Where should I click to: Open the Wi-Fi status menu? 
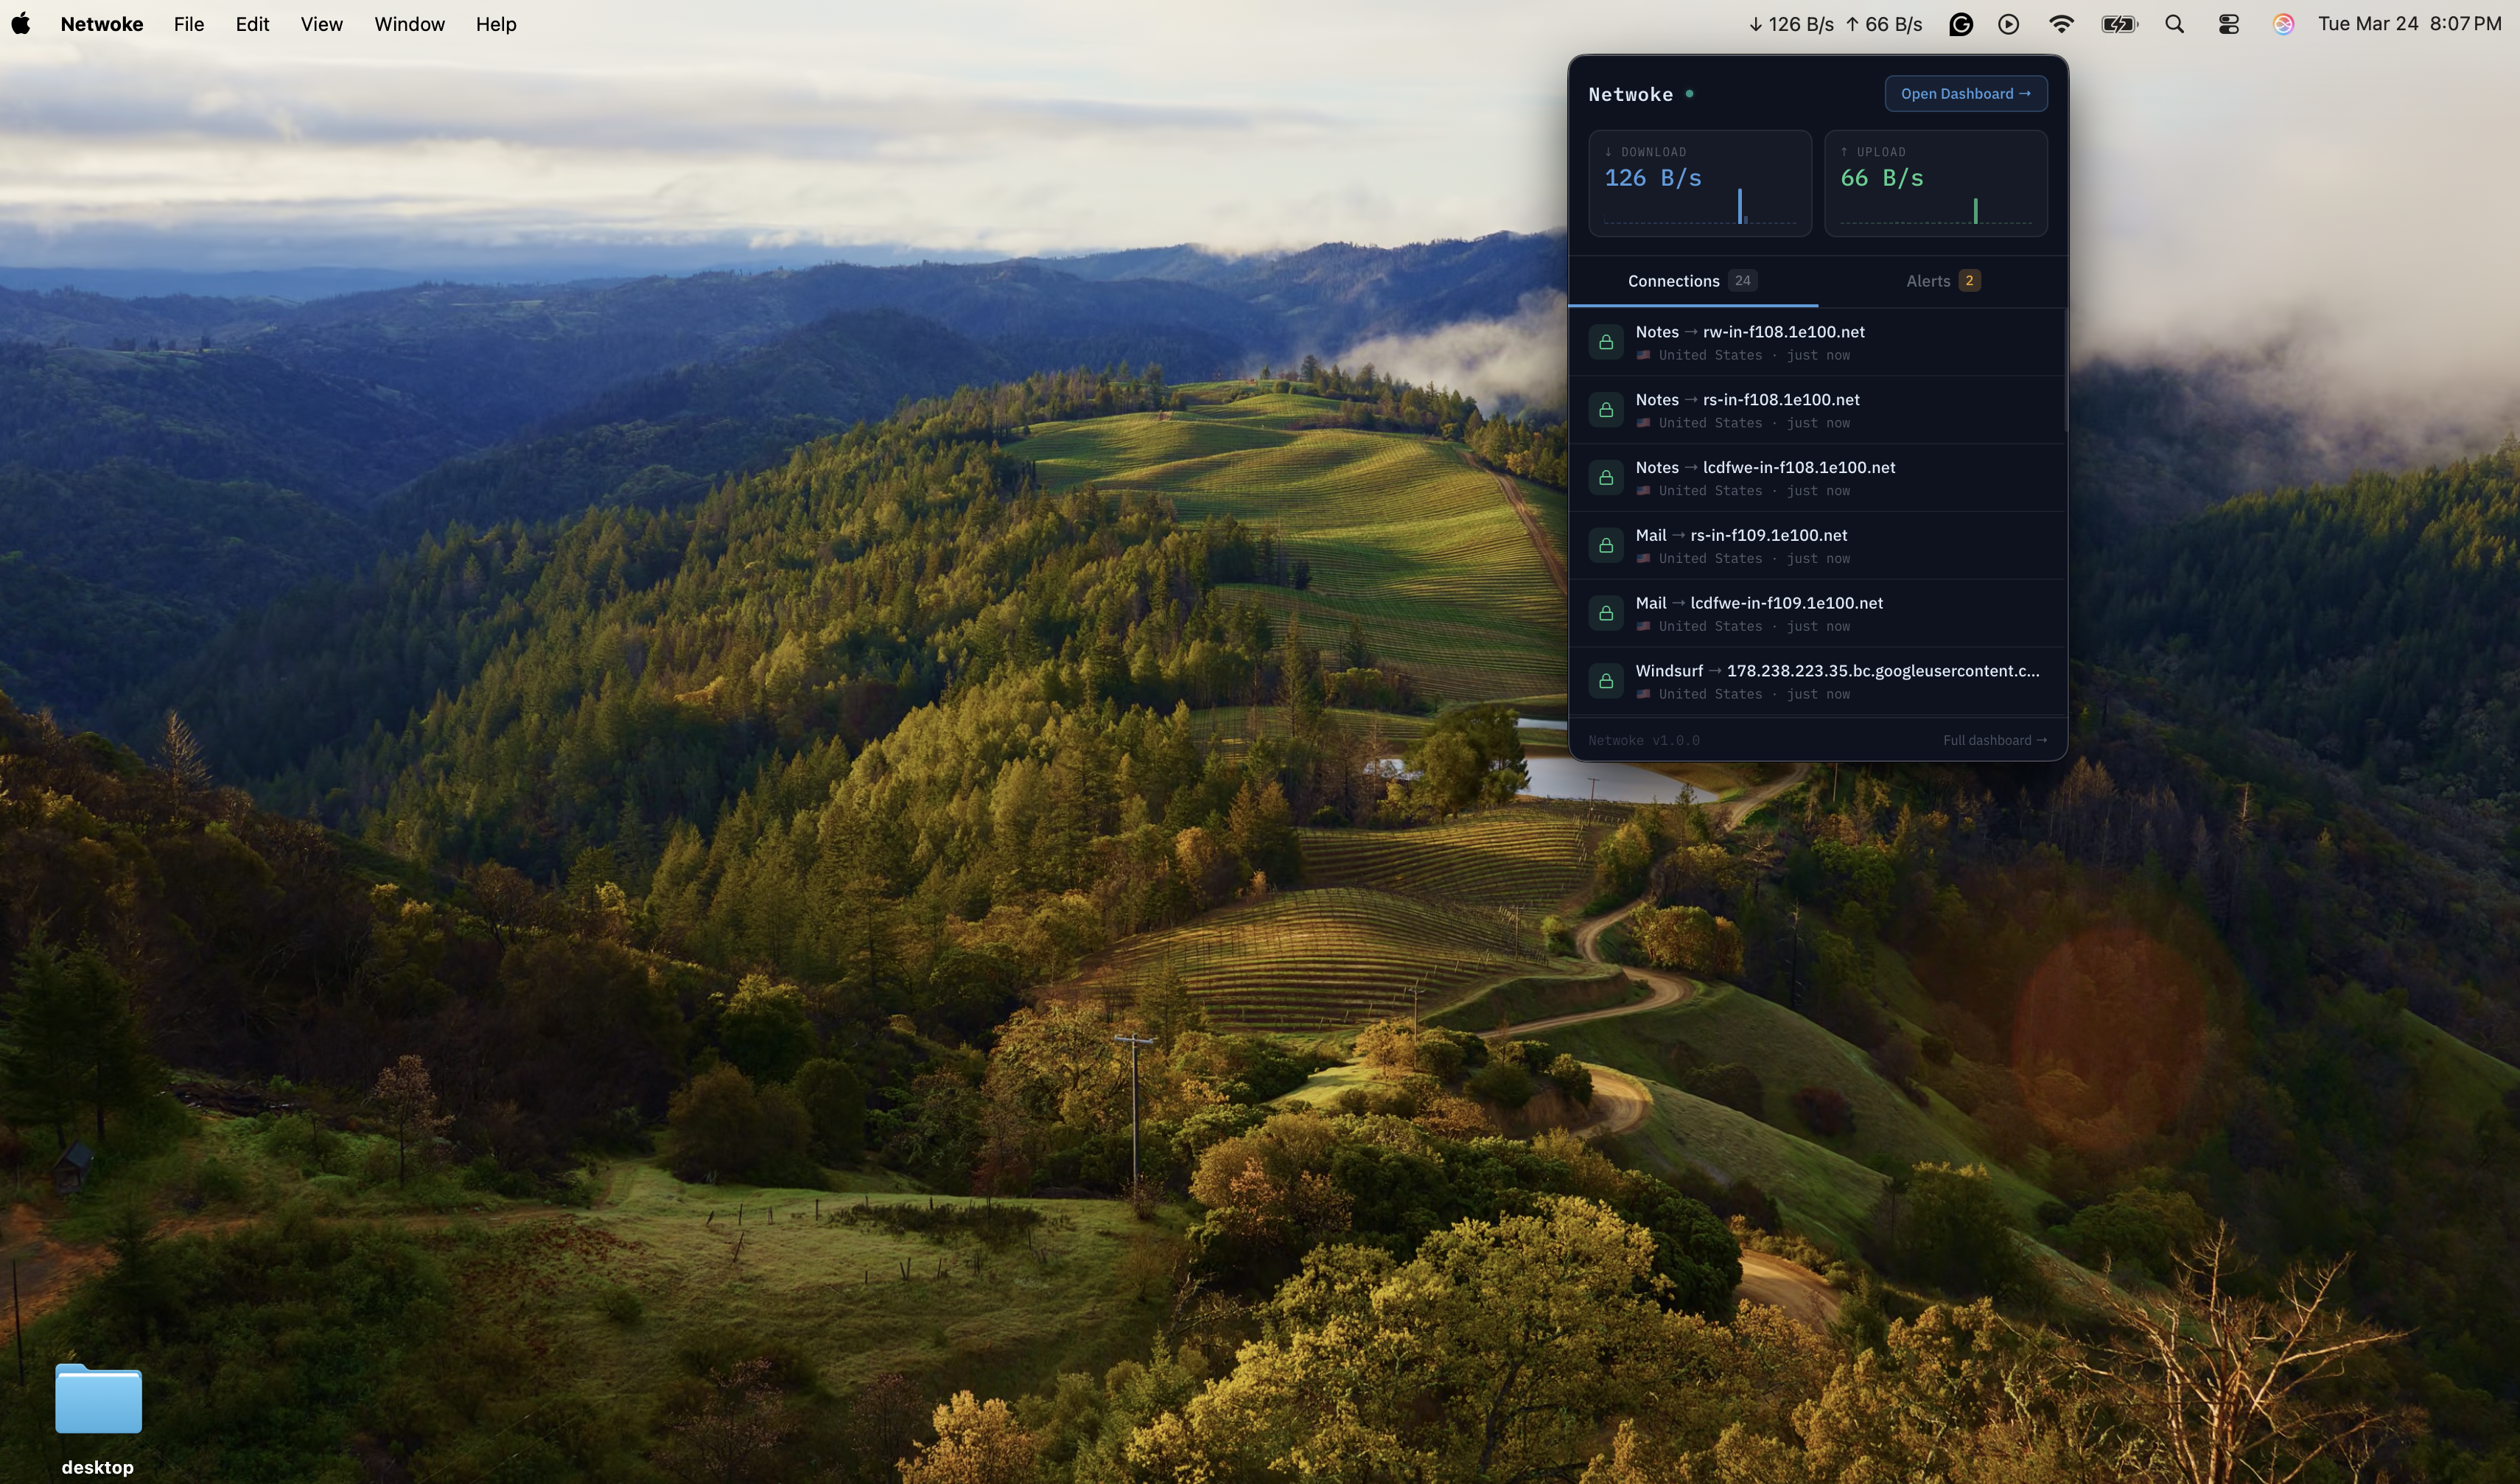2061,24
